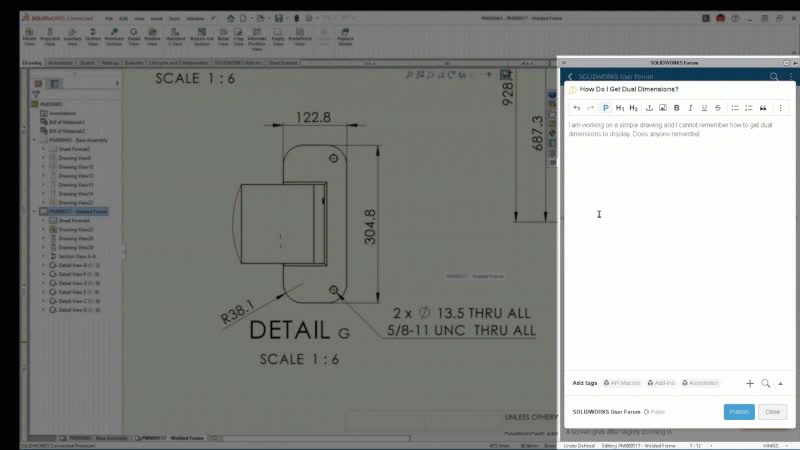Expand Section View A-A tree node
Viewport: 800px width, 450px height.
pyautogui.click(x=43, y=256)
